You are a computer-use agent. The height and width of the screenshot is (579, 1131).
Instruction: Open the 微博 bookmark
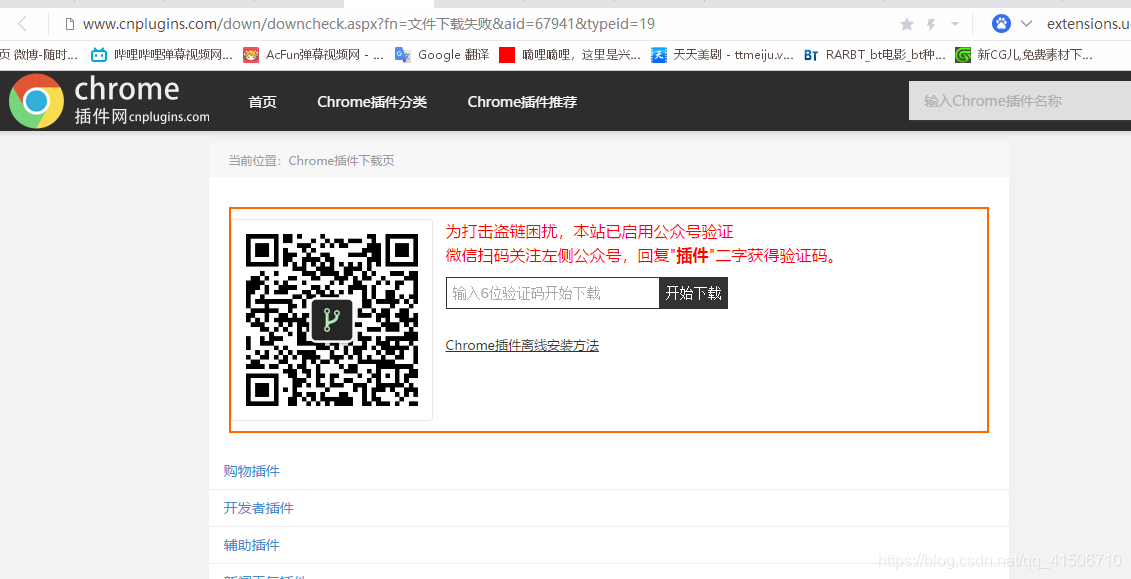tap(39, 54)
